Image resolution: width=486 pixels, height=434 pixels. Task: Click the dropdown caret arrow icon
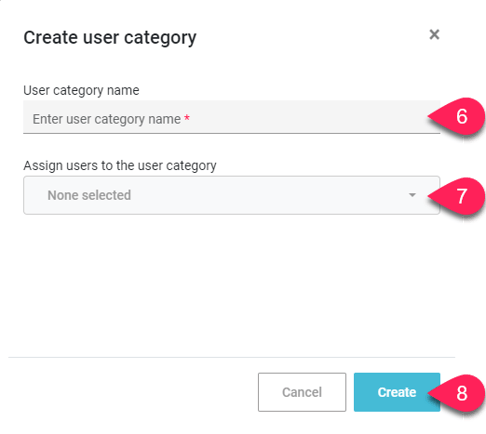tap(412, 195)
